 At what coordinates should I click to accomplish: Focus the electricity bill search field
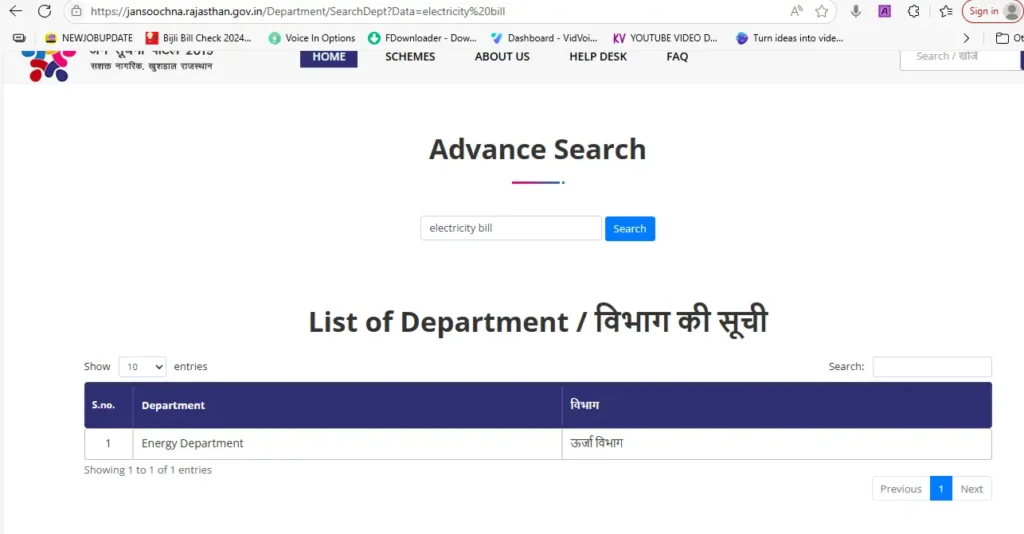tap(510, 228)
